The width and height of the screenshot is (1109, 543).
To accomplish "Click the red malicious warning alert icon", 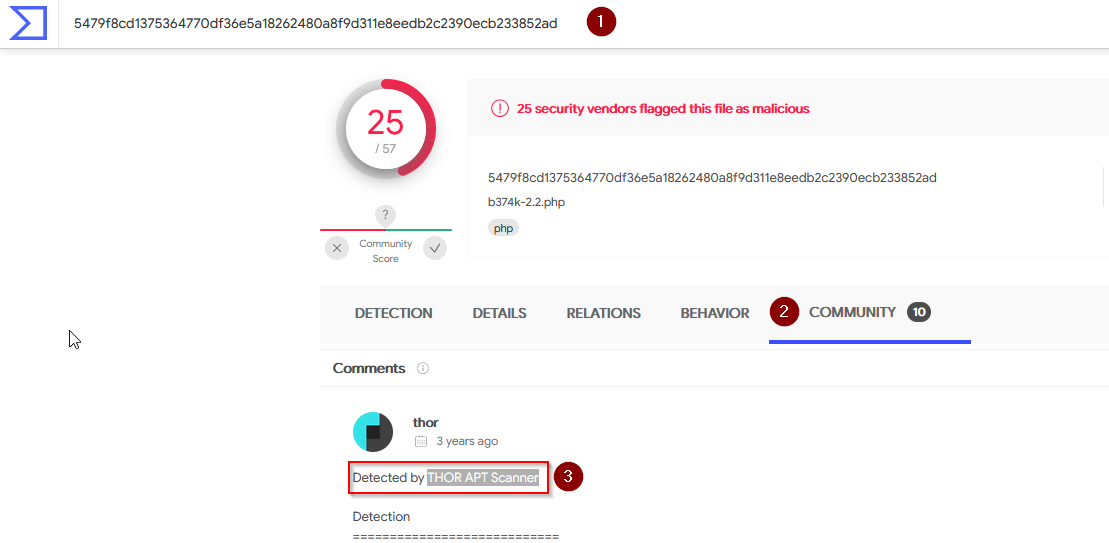I will [499, 108].
